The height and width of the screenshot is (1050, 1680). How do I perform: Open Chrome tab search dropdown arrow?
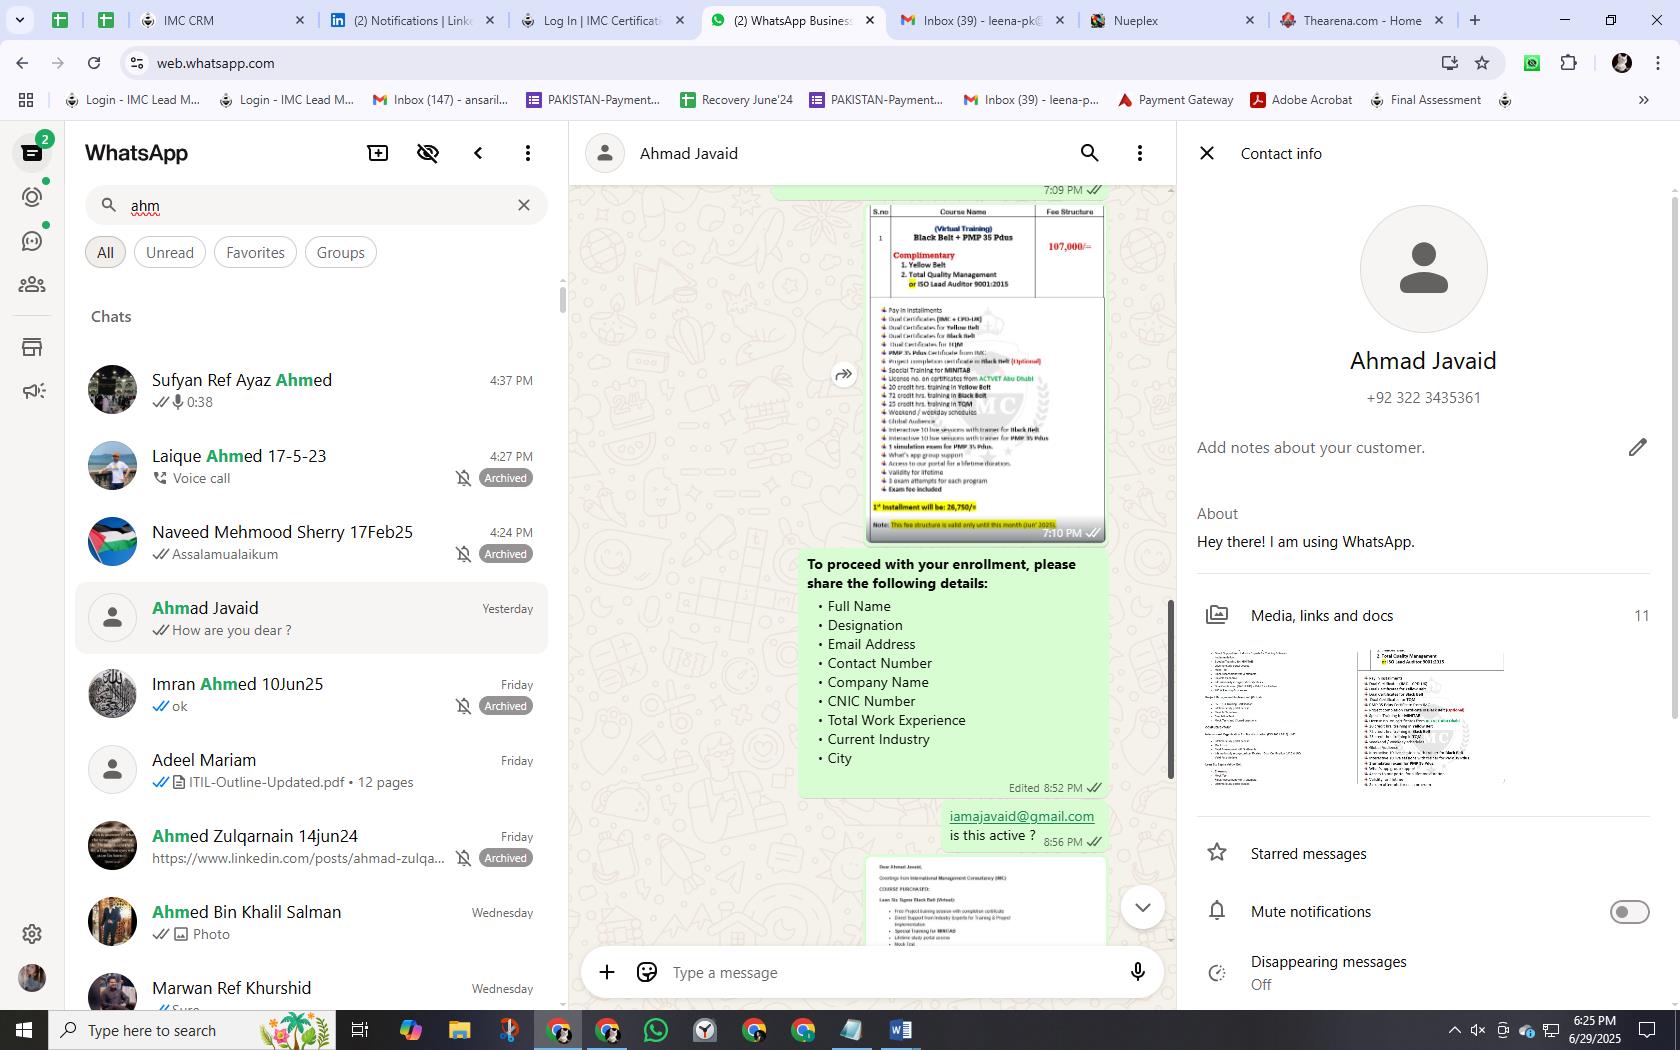pos(19,20)
